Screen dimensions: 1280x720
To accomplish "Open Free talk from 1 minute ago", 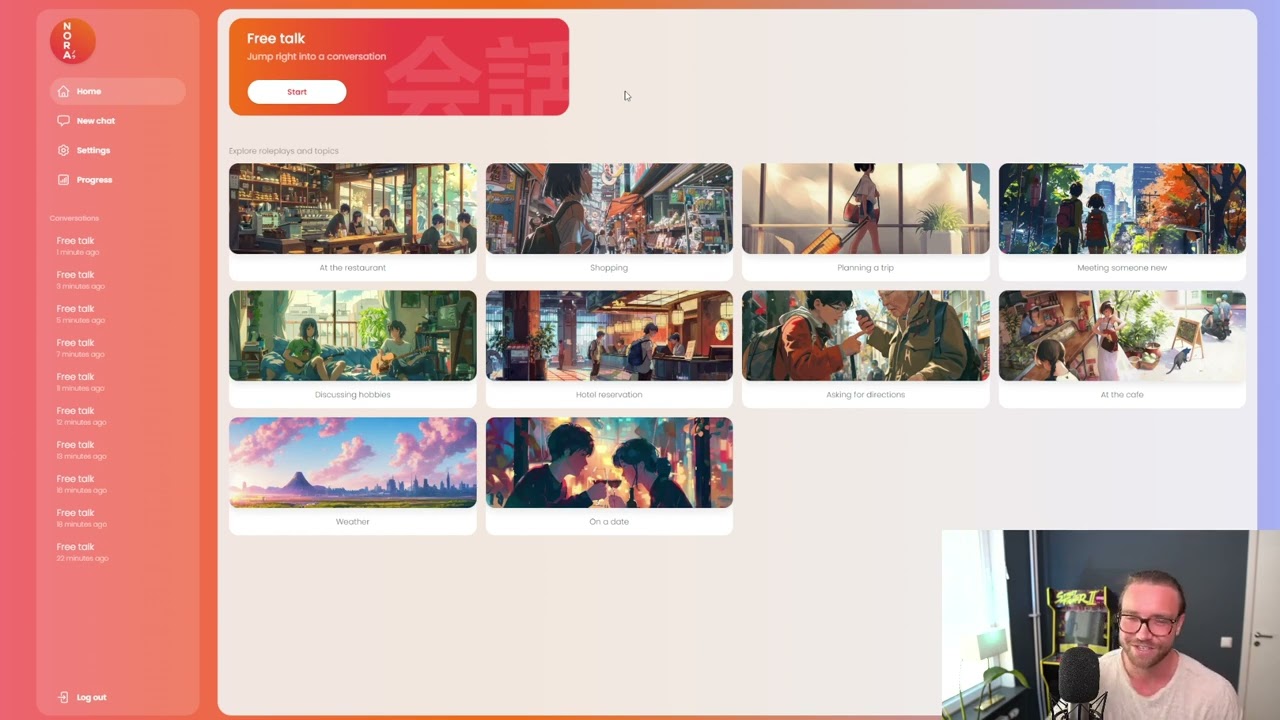I will 80,246.
